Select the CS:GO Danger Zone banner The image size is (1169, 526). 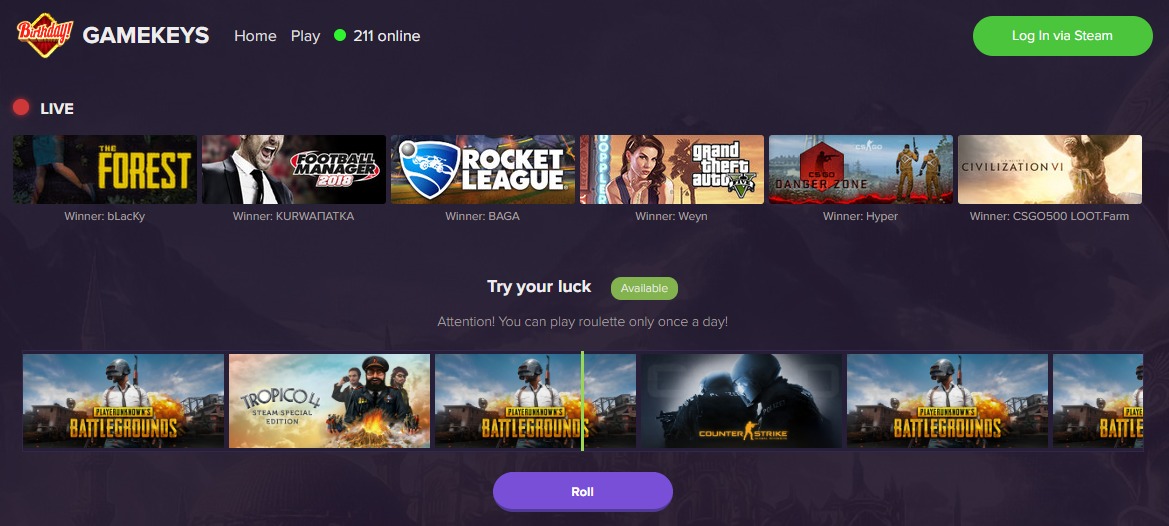tap(861, 169)
